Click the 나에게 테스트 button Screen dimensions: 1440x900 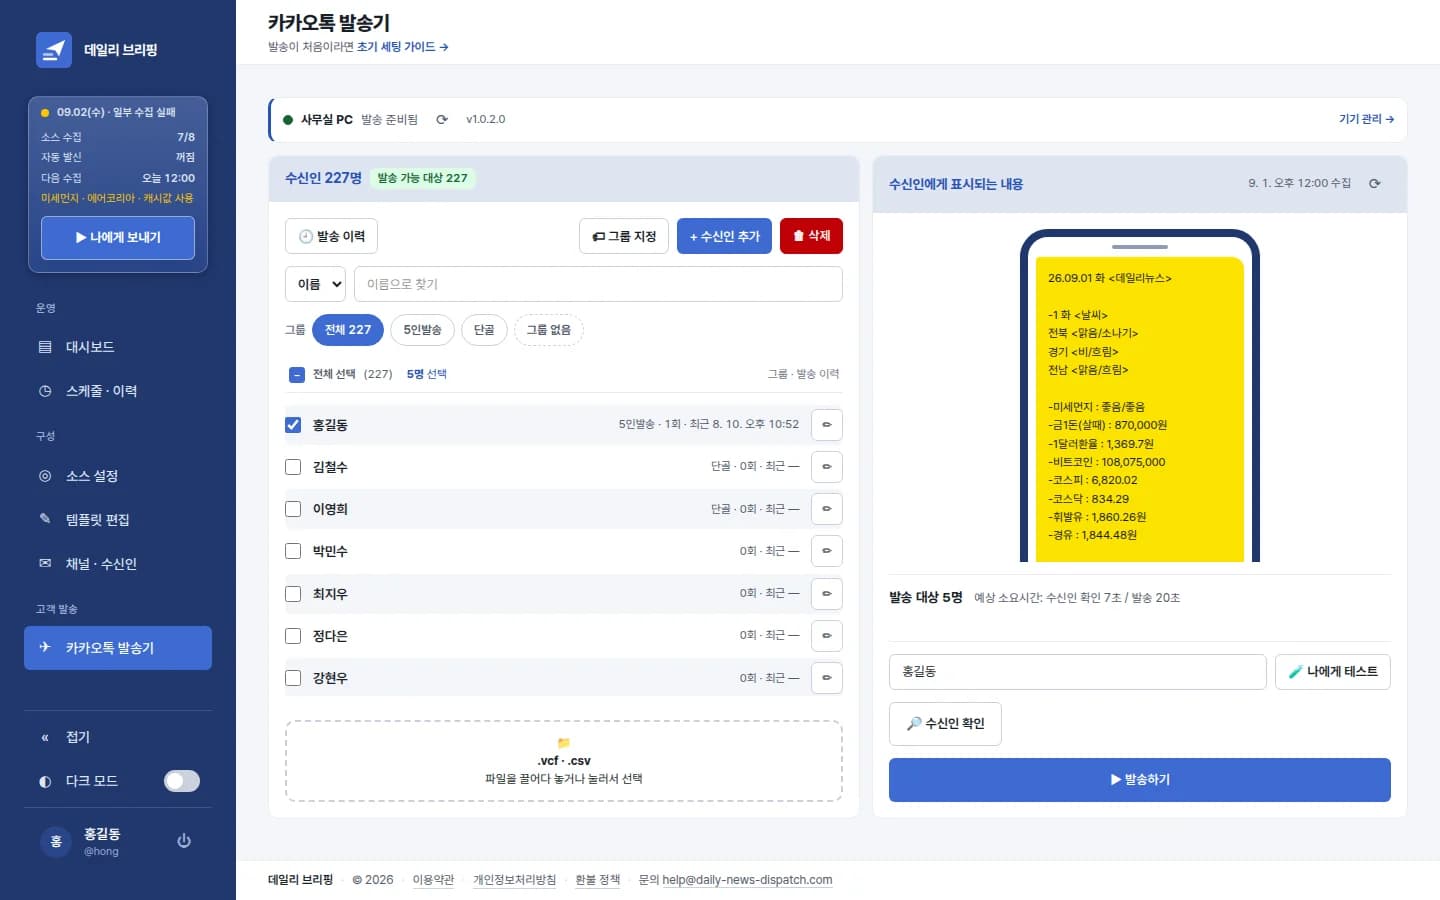(x=1333, y=672)
